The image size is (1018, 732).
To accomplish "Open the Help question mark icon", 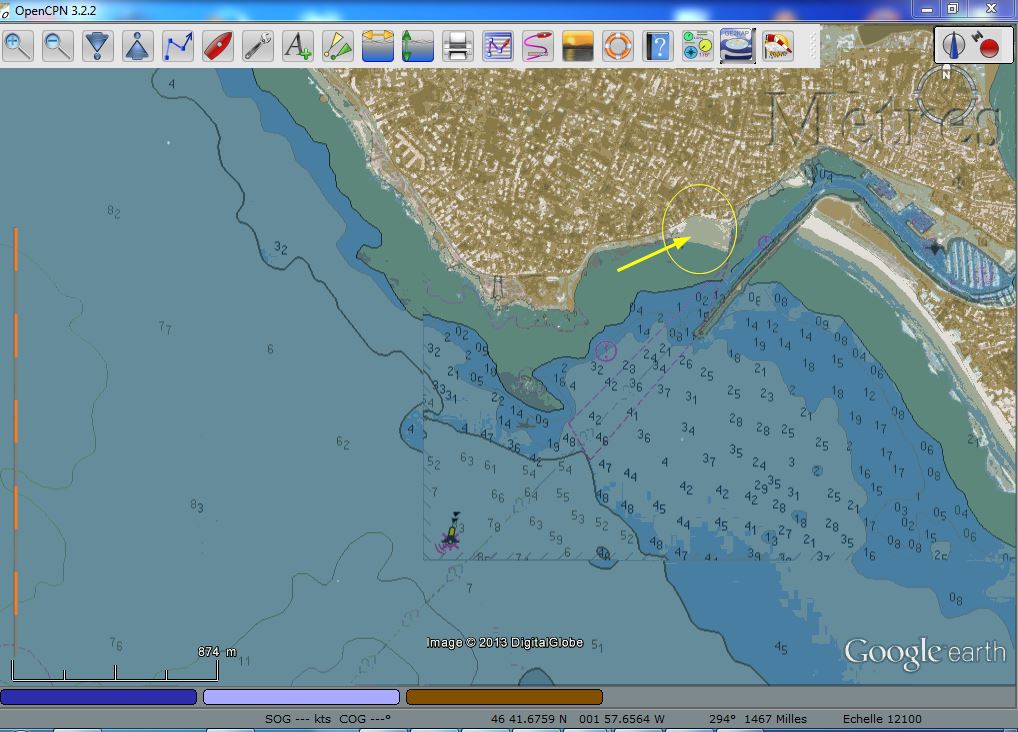I will point(658,46).
